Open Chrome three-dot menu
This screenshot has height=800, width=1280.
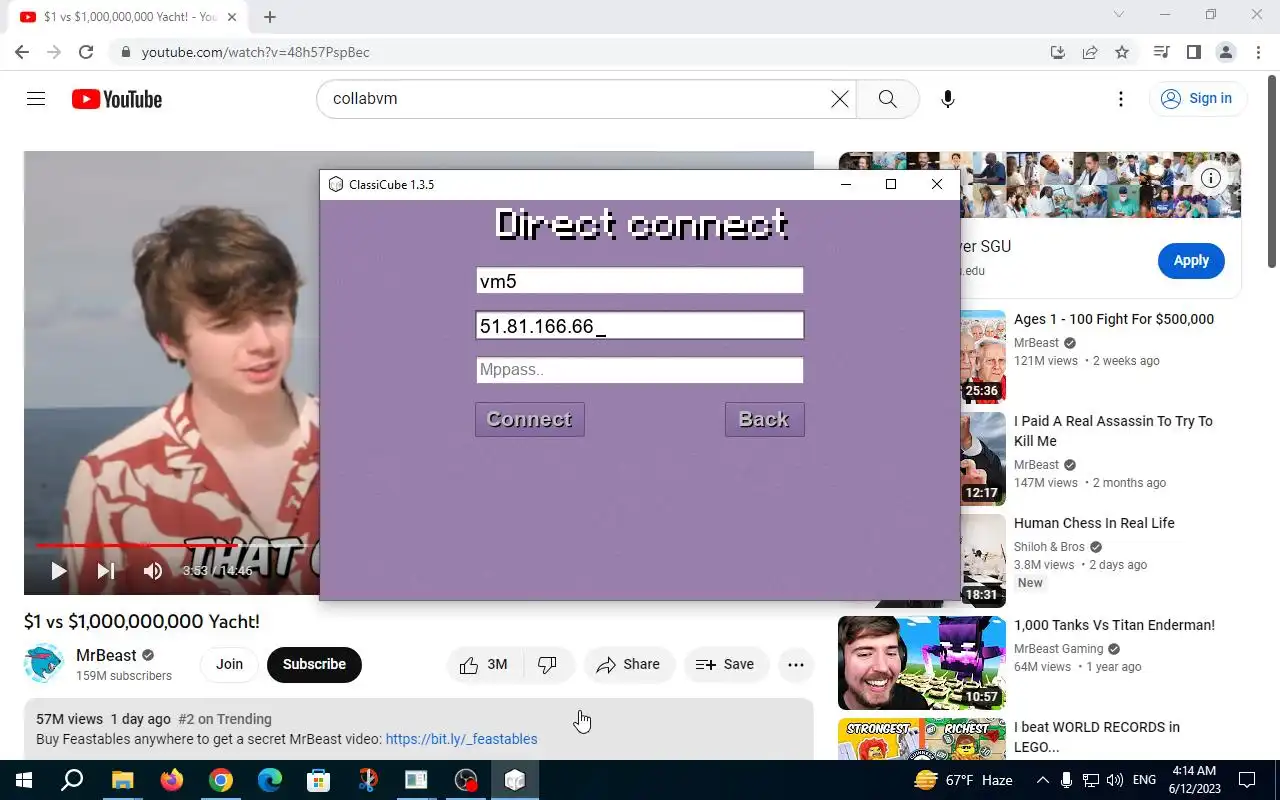point(1257,52)
